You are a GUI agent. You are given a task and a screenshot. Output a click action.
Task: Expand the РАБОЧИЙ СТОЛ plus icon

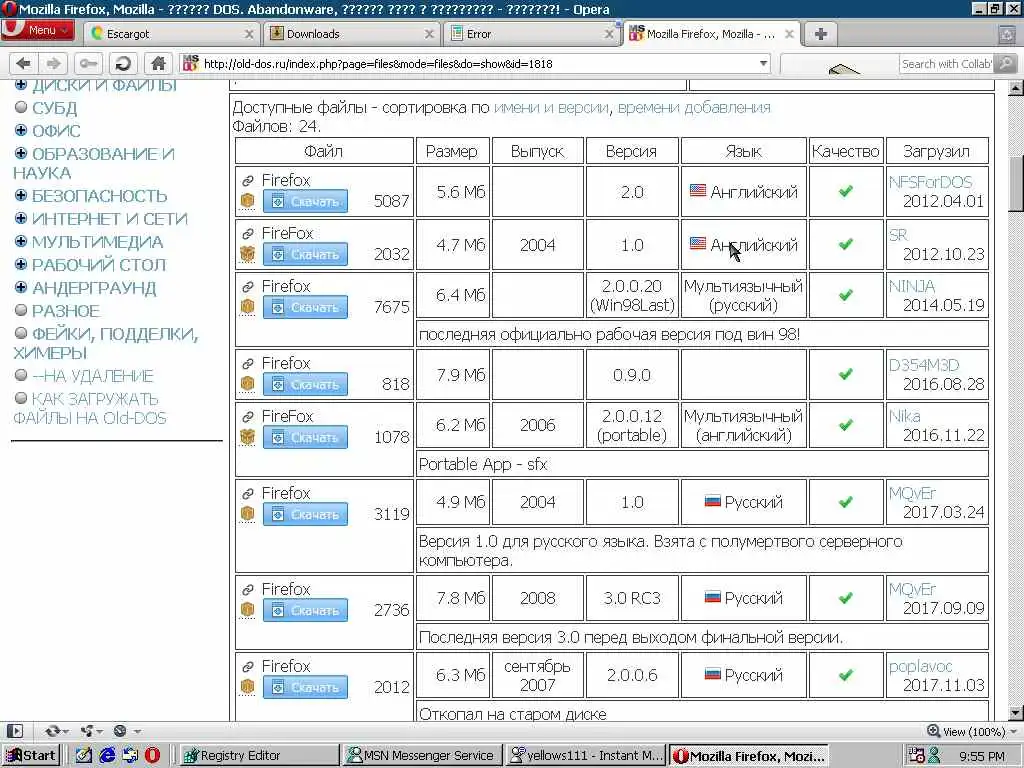click(21, 264)
